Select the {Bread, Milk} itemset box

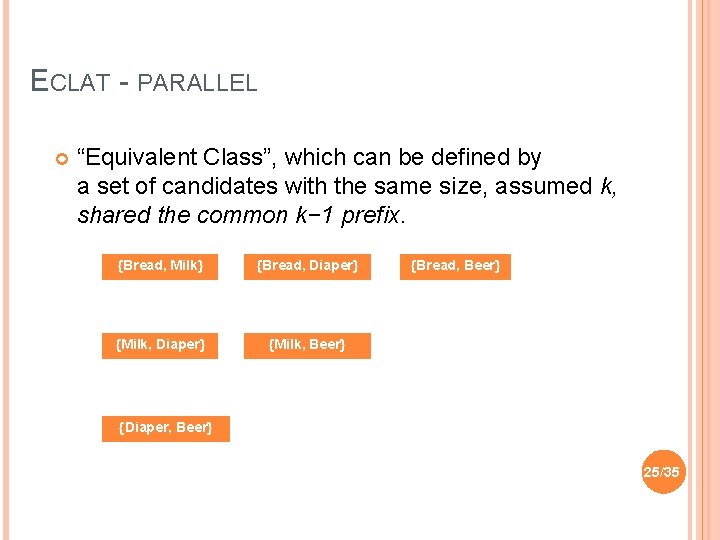coord(160,266)
